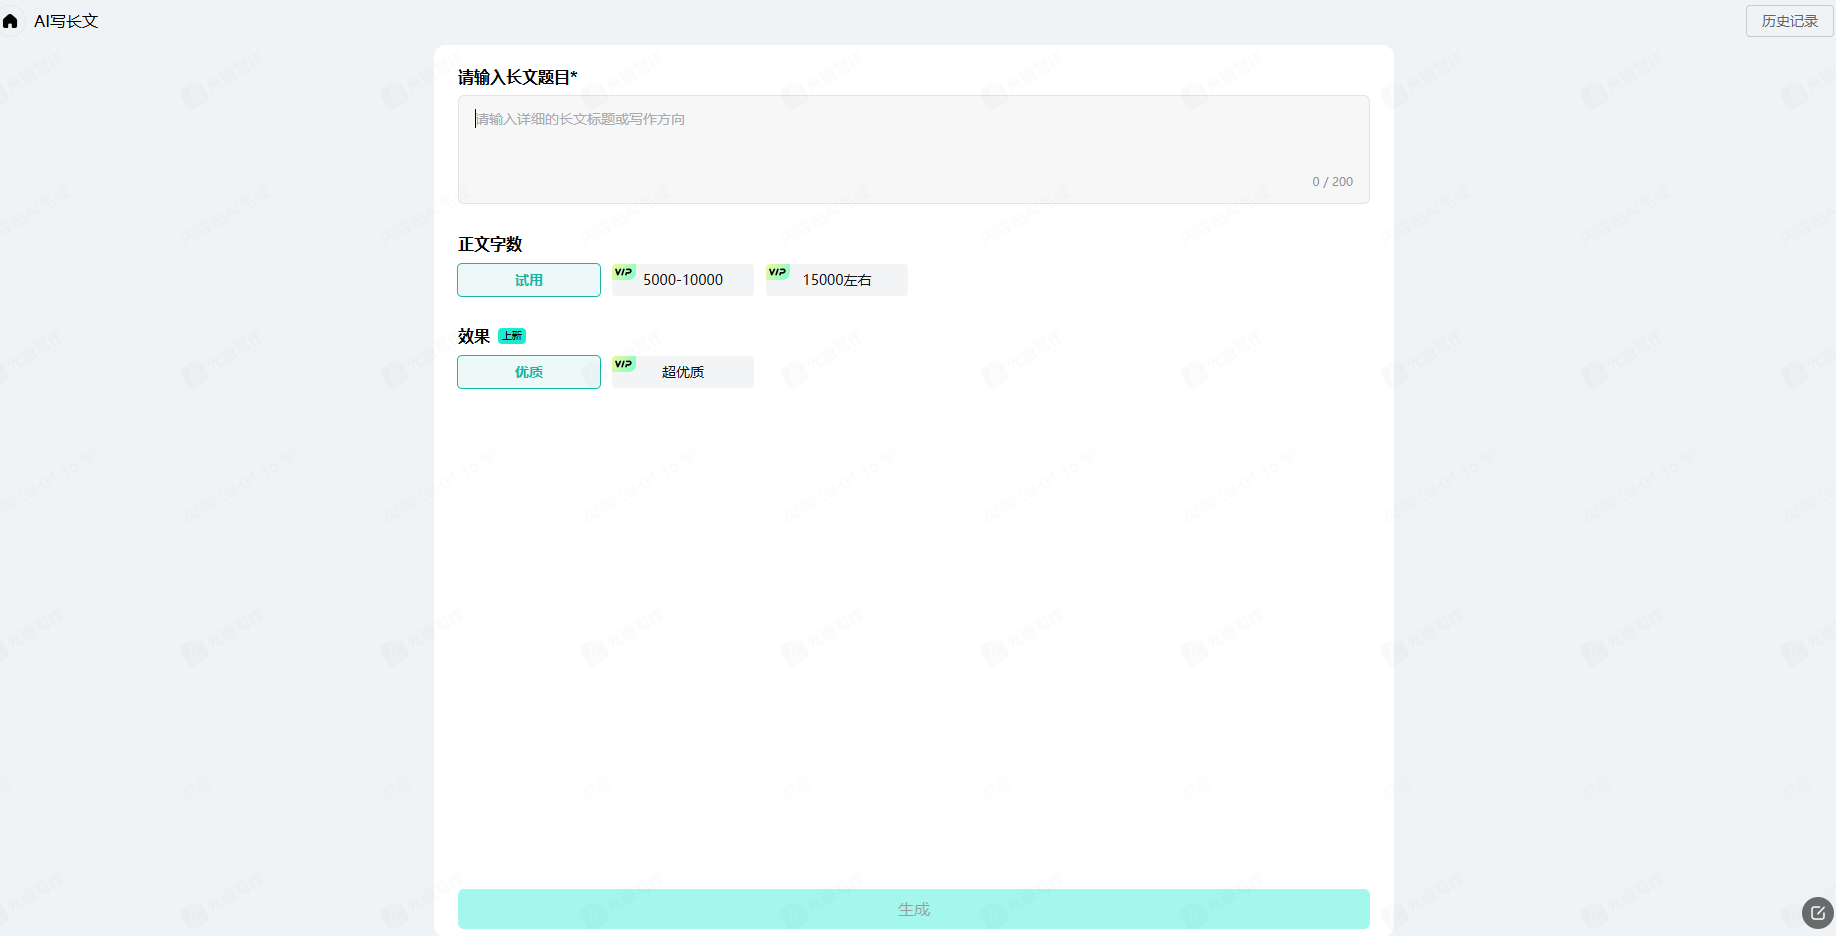Select the 试用 word count option
The width and height of the screenshot is (1836, 936).
[529, 280]
